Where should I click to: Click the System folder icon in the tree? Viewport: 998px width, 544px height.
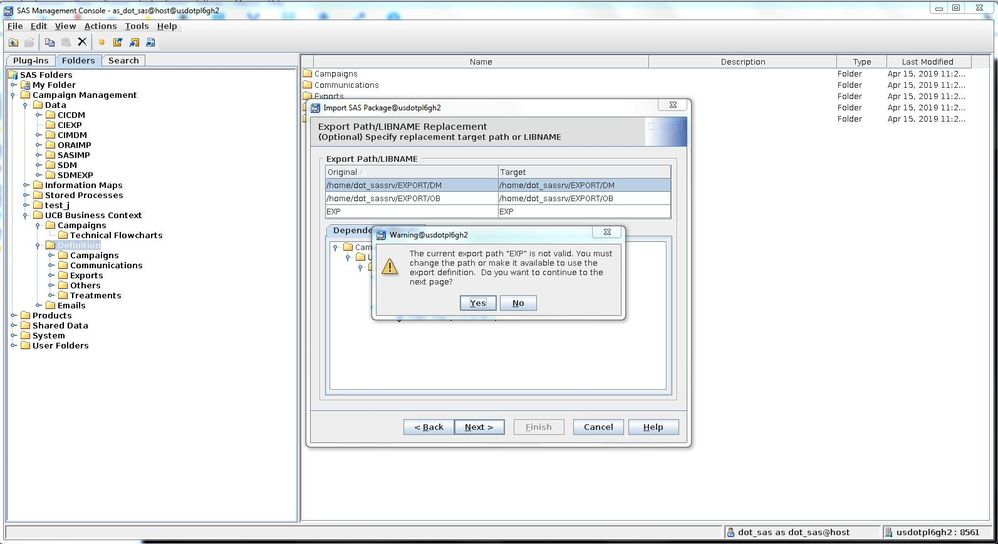pyautogui.click(x=25, y=336)
